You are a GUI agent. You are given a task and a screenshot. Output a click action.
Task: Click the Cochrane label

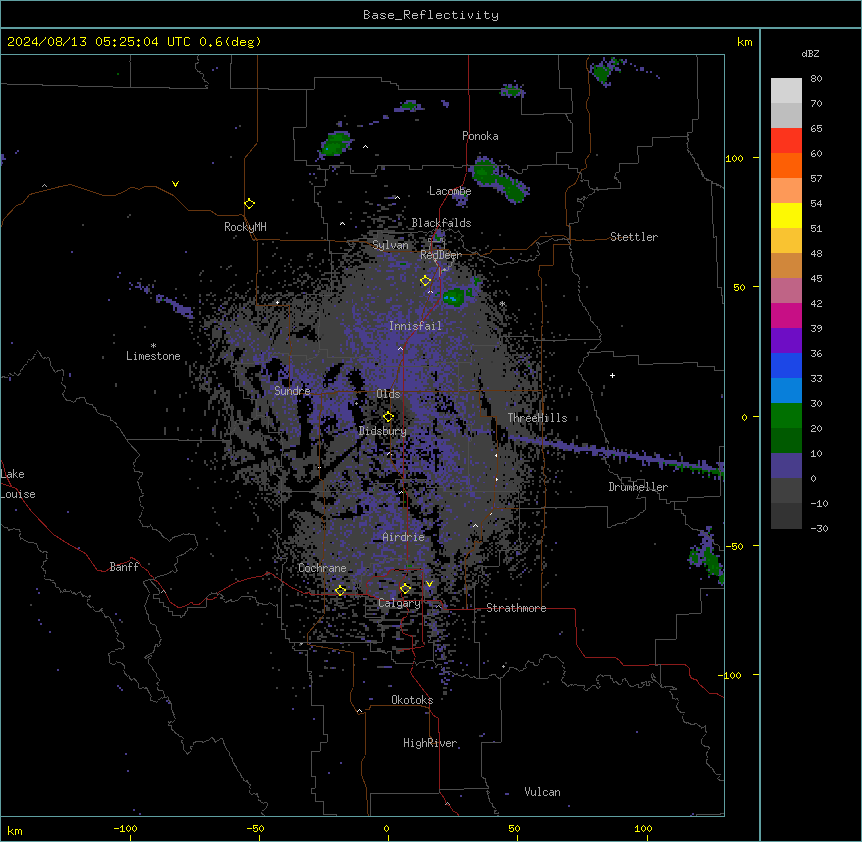pos(322,568)
